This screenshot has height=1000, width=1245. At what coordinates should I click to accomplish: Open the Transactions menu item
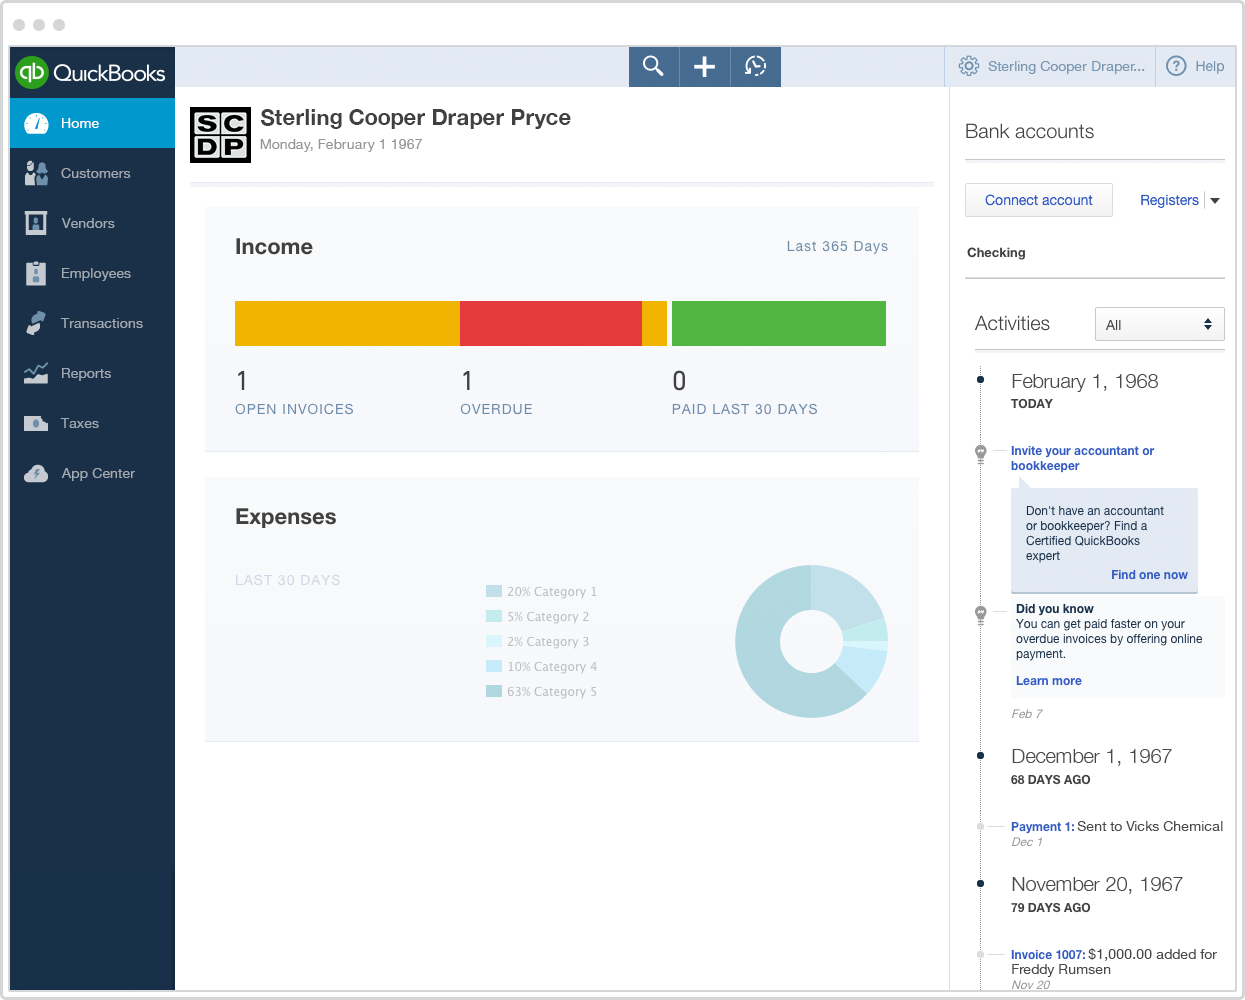(x=92, y=323)
